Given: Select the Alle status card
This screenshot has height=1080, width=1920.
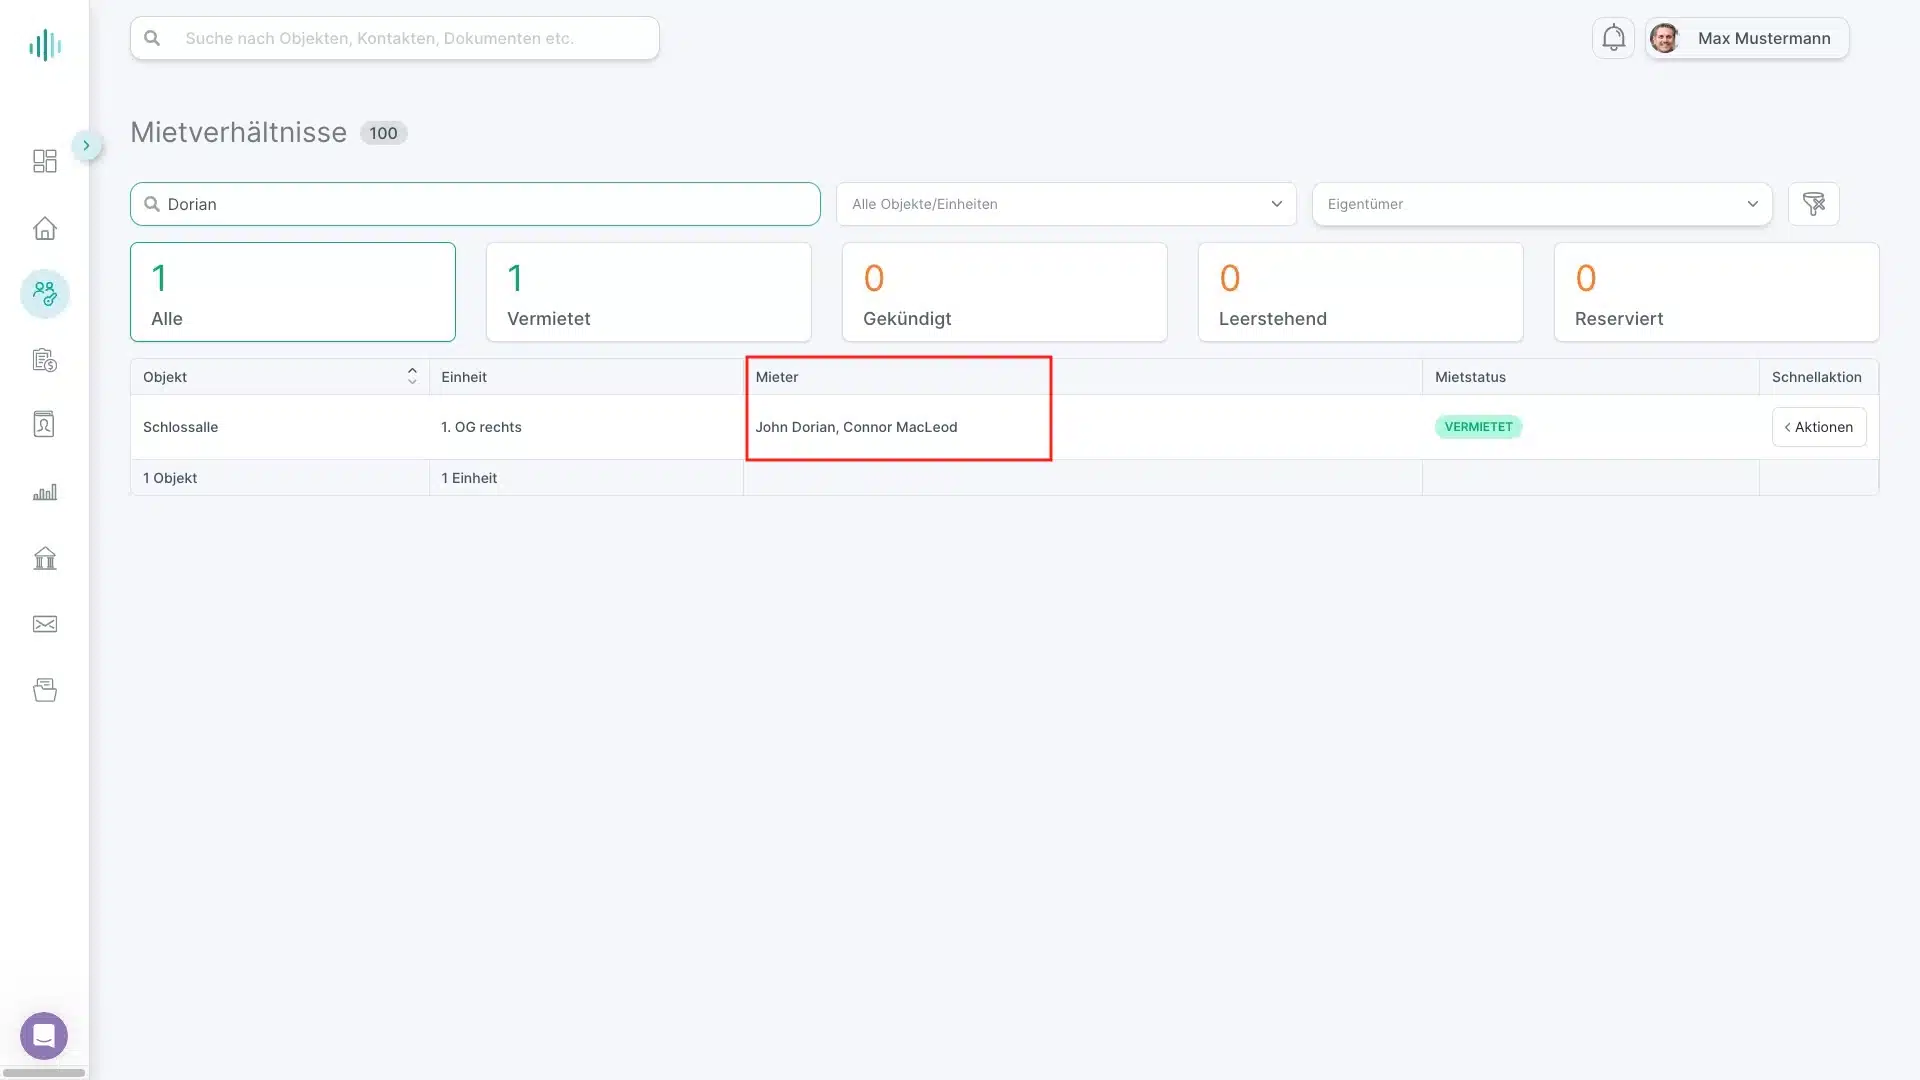Looking at the screenshot, I should pyautogui.click(x=293, y=292).
